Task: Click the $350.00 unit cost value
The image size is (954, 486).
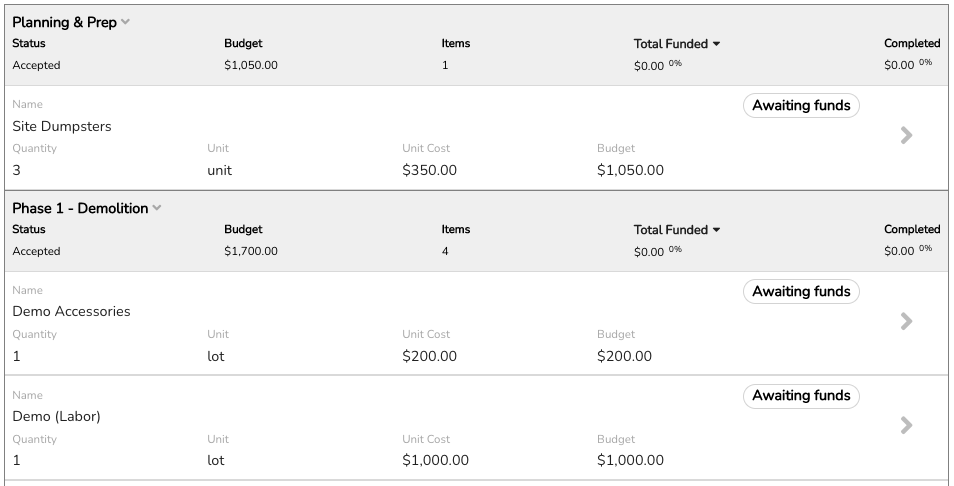Action: [x=430, y=170]
